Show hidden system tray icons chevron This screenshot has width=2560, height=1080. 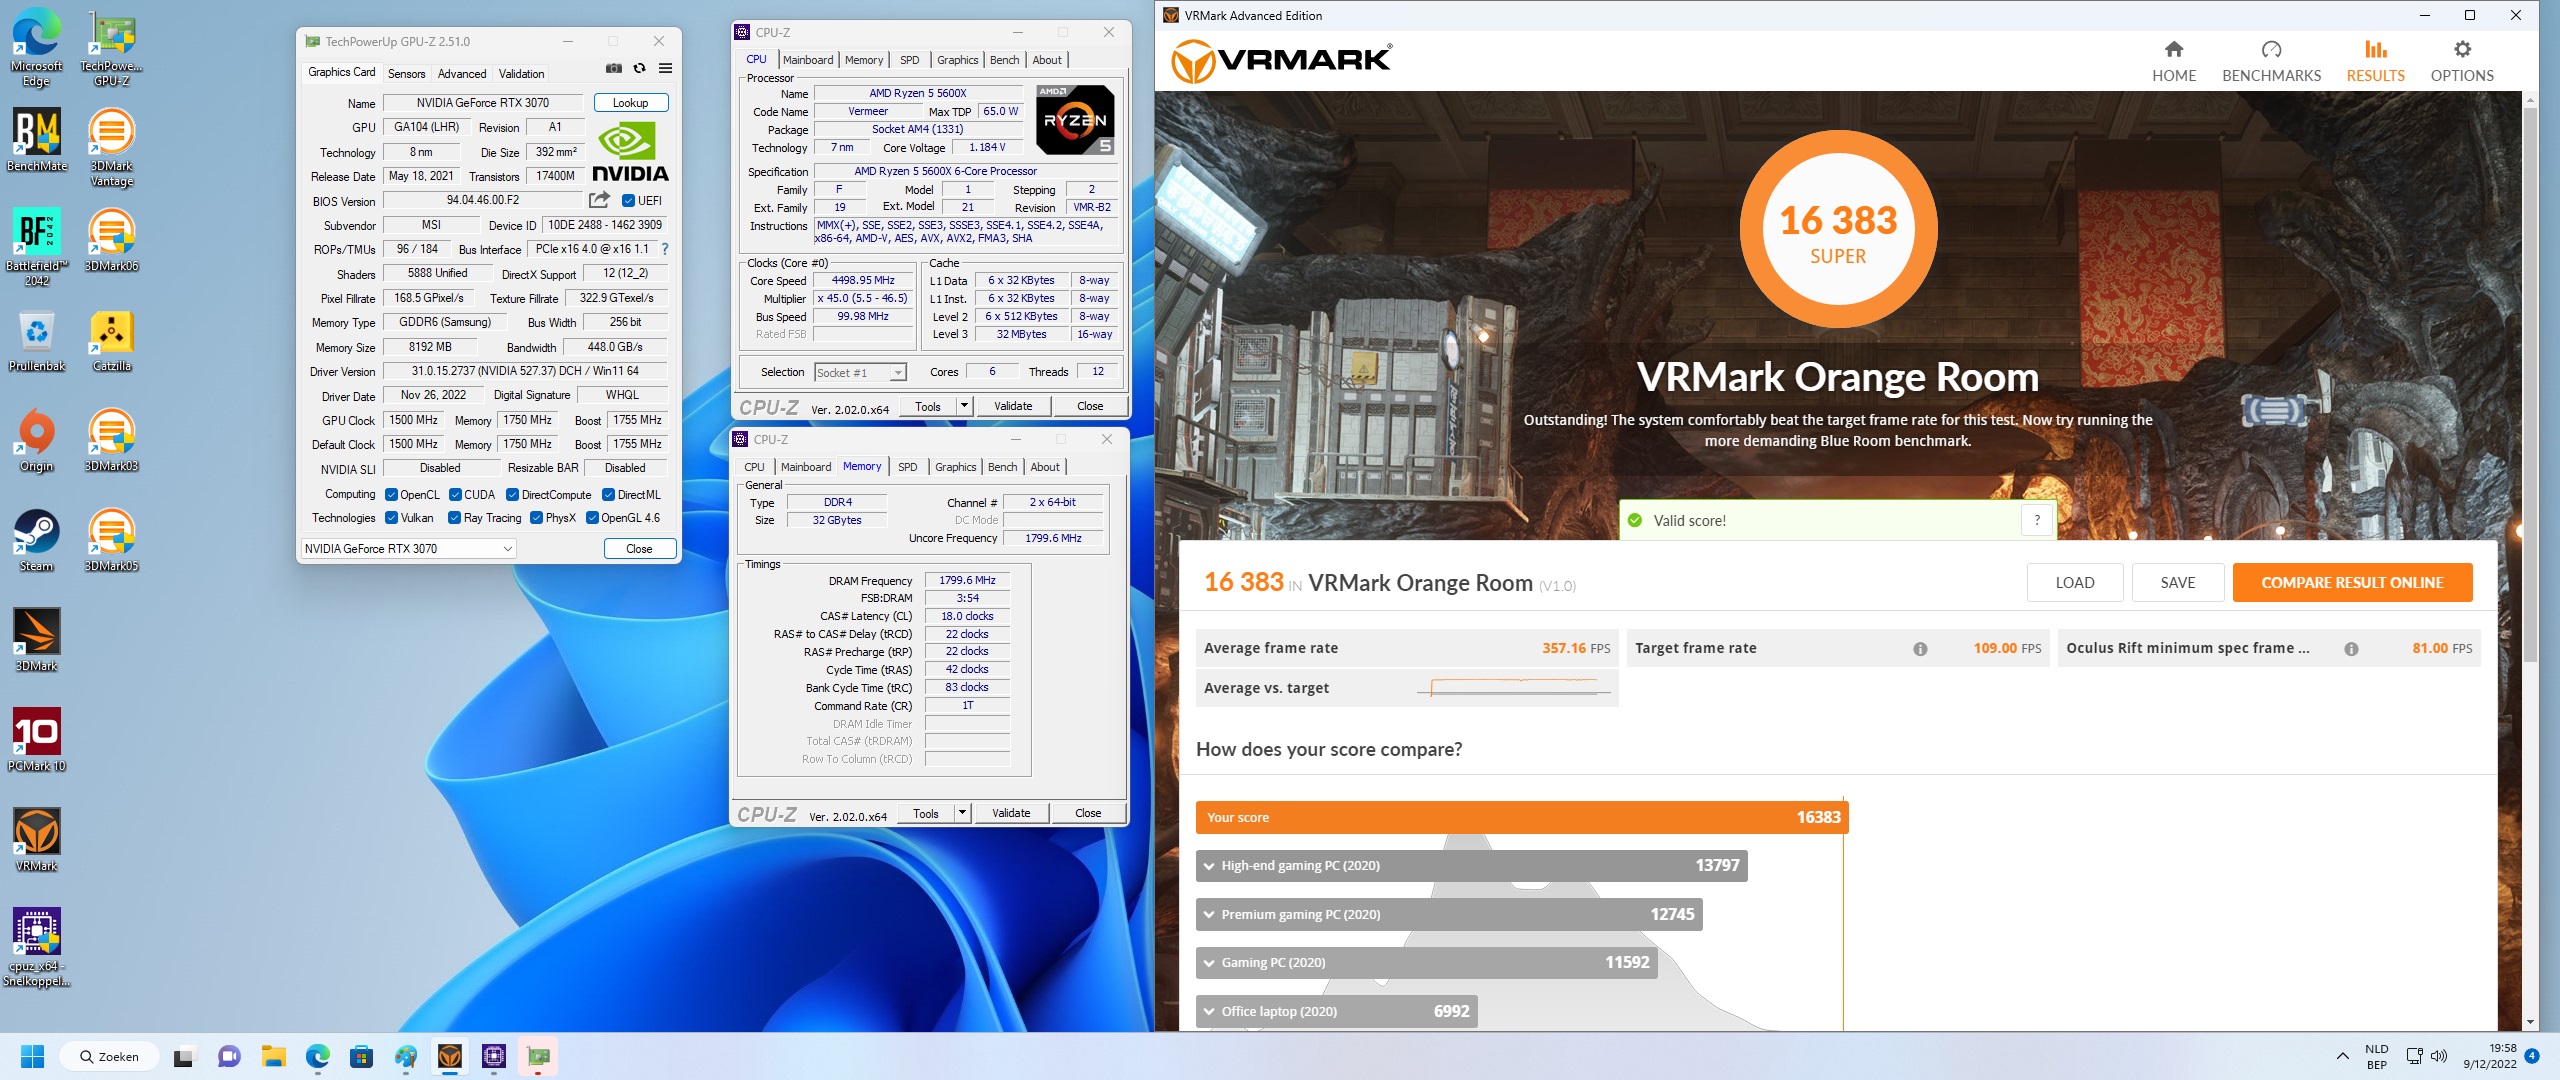pyautogui.click(x=2342, y=1056)
